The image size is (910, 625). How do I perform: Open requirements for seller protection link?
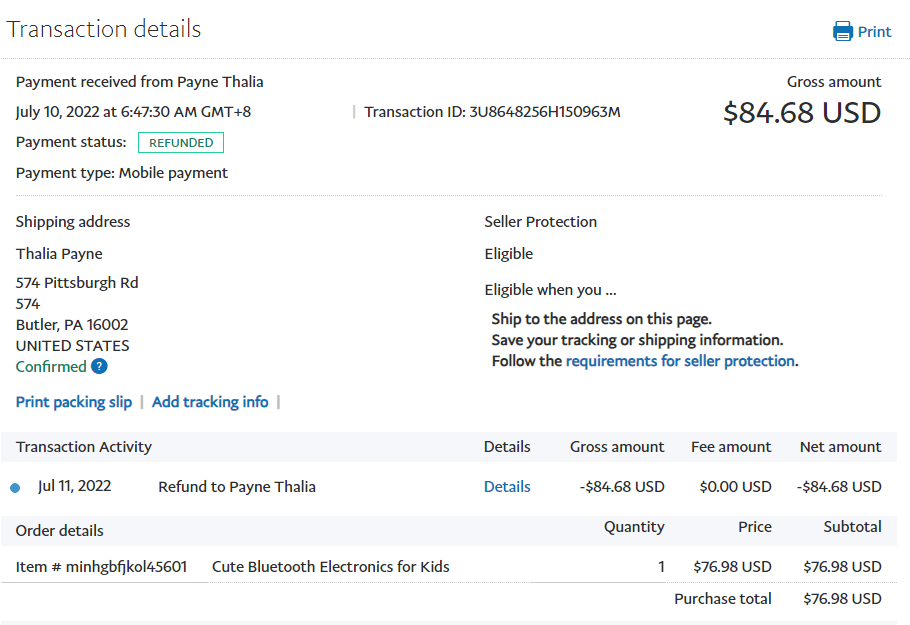coord(680,361)
